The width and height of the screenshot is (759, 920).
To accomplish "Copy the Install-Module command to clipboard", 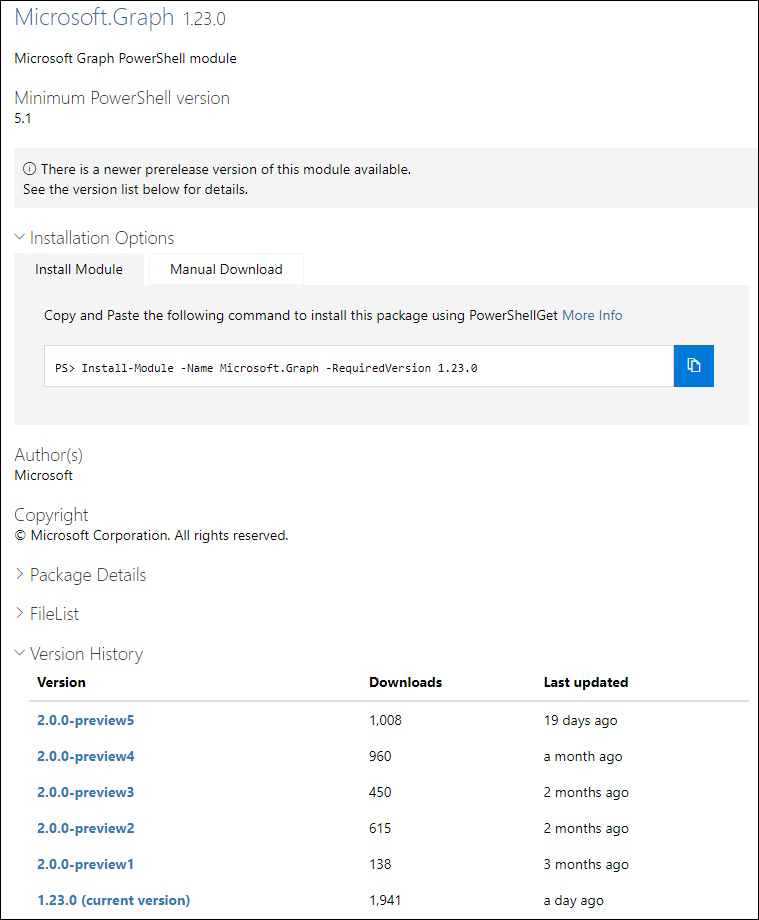I will 693,366.
